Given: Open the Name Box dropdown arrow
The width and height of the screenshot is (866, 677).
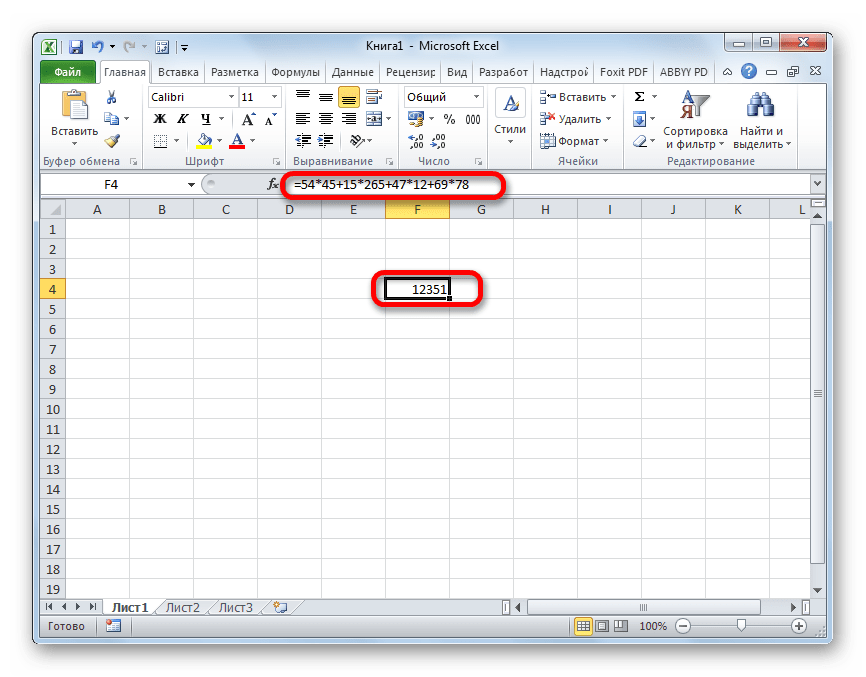Looking at the screenshot, I should point(191,184).
